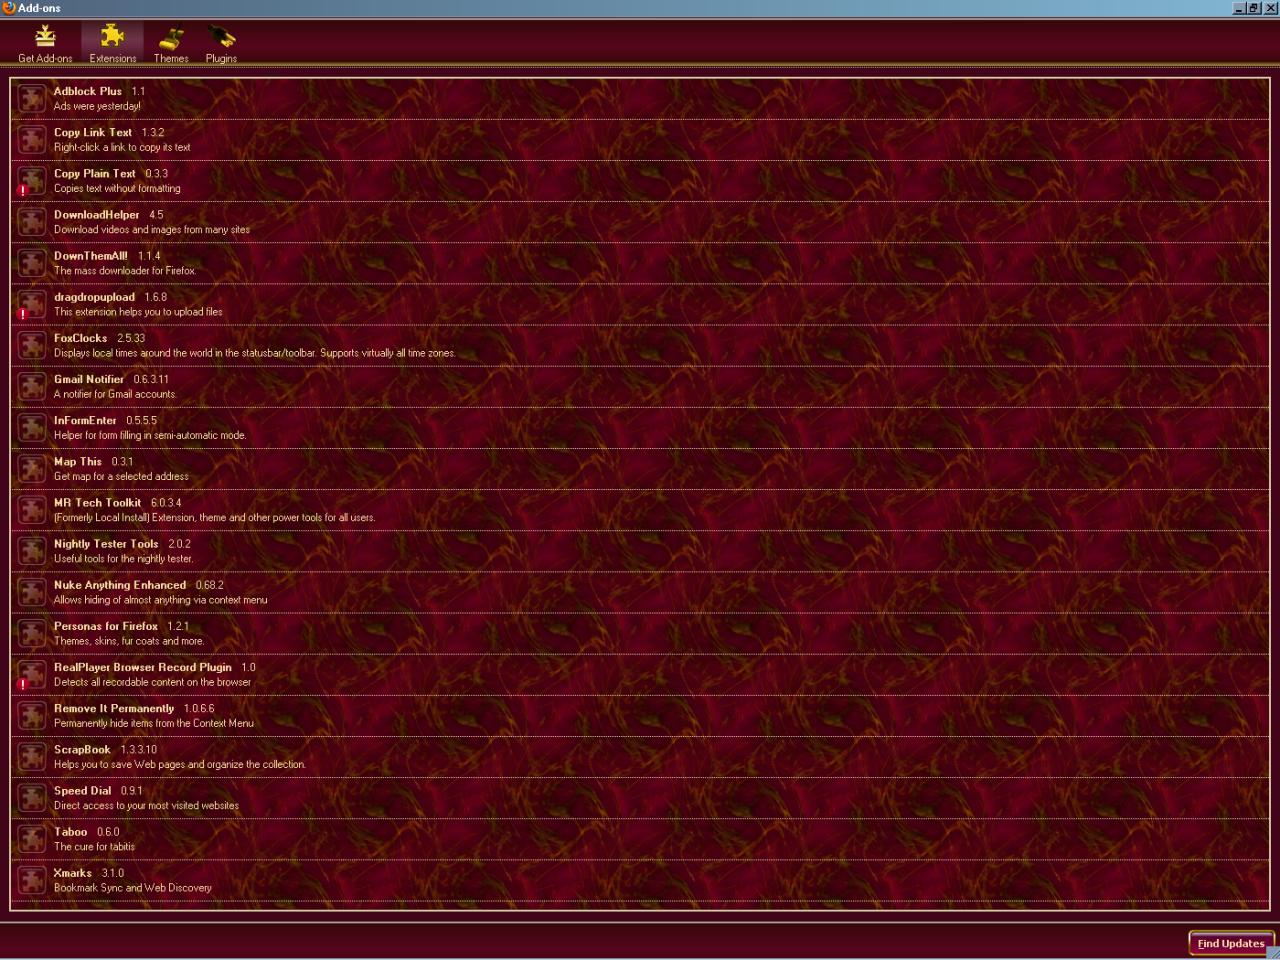This screenshot has height=960, width=1280.
Task: Click the Speed Dial extension icon
Action: coord(32,797)
